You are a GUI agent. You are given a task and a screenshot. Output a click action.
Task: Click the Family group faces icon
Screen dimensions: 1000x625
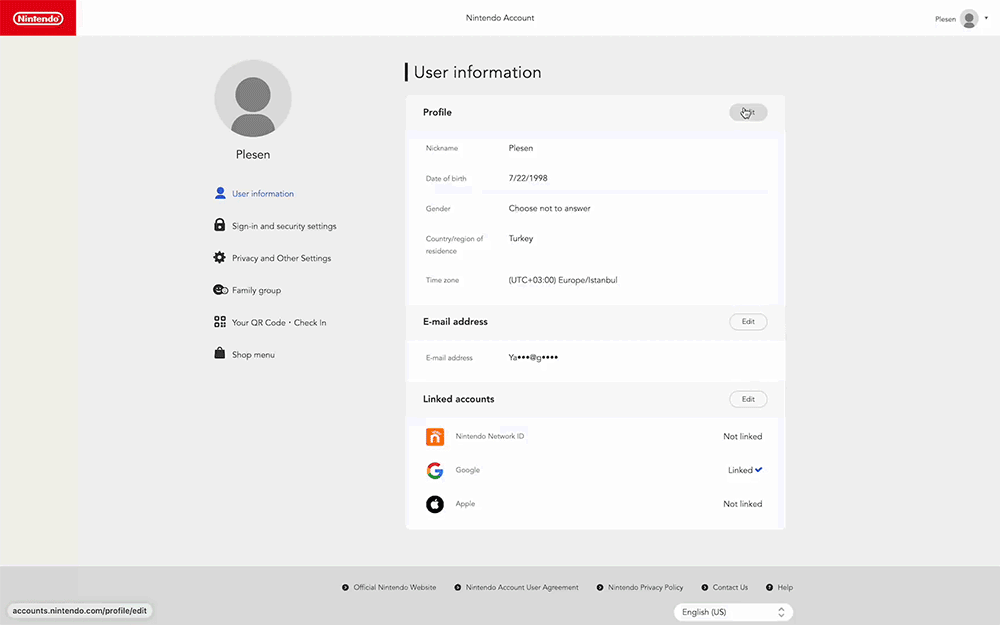point(220,290)
